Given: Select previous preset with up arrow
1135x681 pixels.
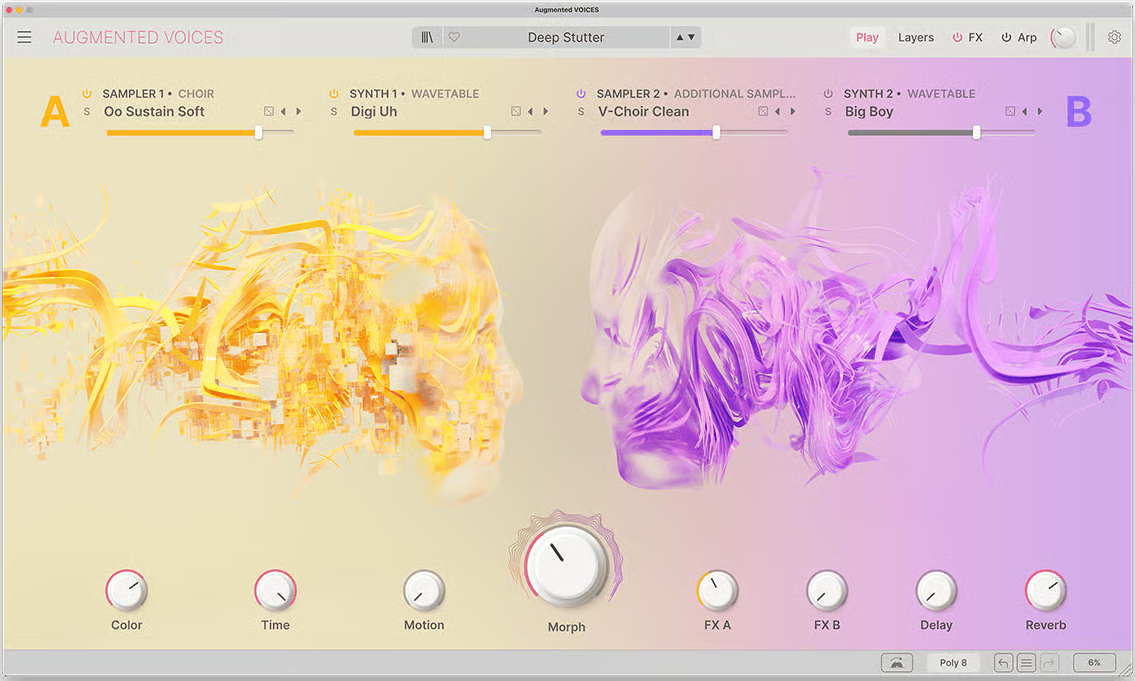Looking at the screenshot, I should (x=680, y=37).
